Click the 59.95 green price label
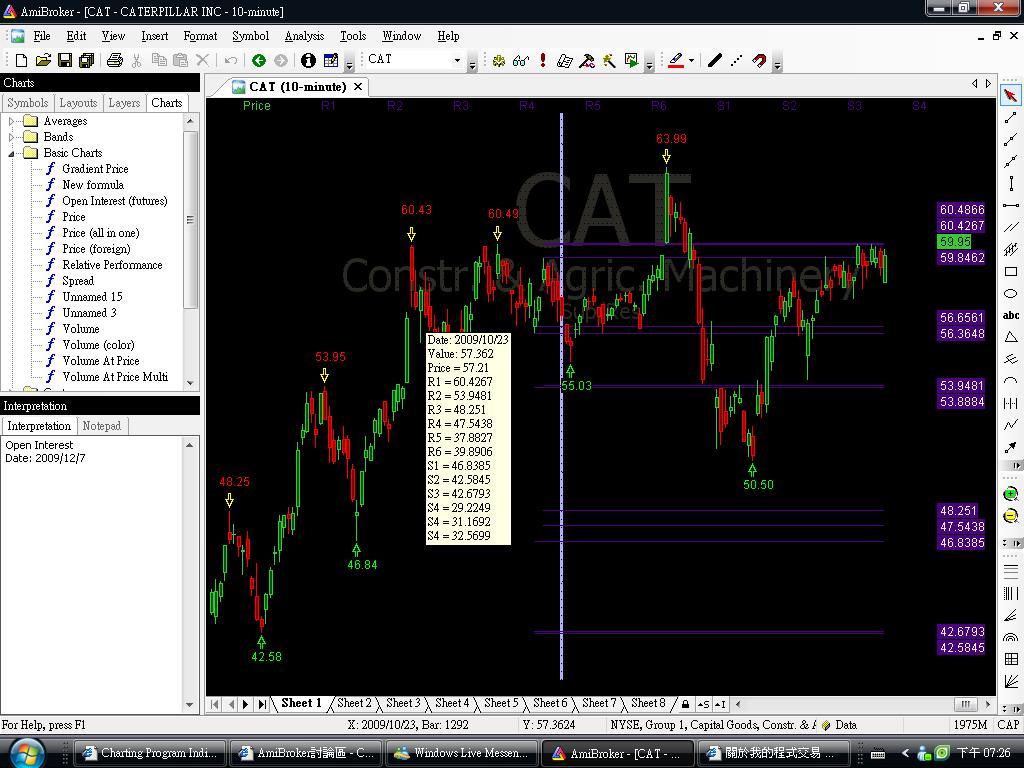Image resolution: width=1024 pixels, height=768 pixels. [955, 242]
